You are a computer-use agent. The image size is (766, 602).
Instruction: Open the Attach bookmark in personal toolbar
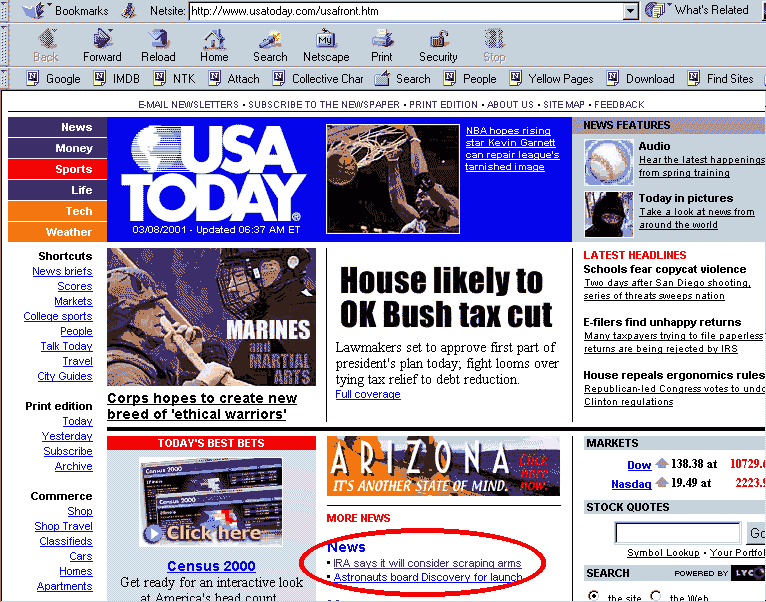click(234, 79)
